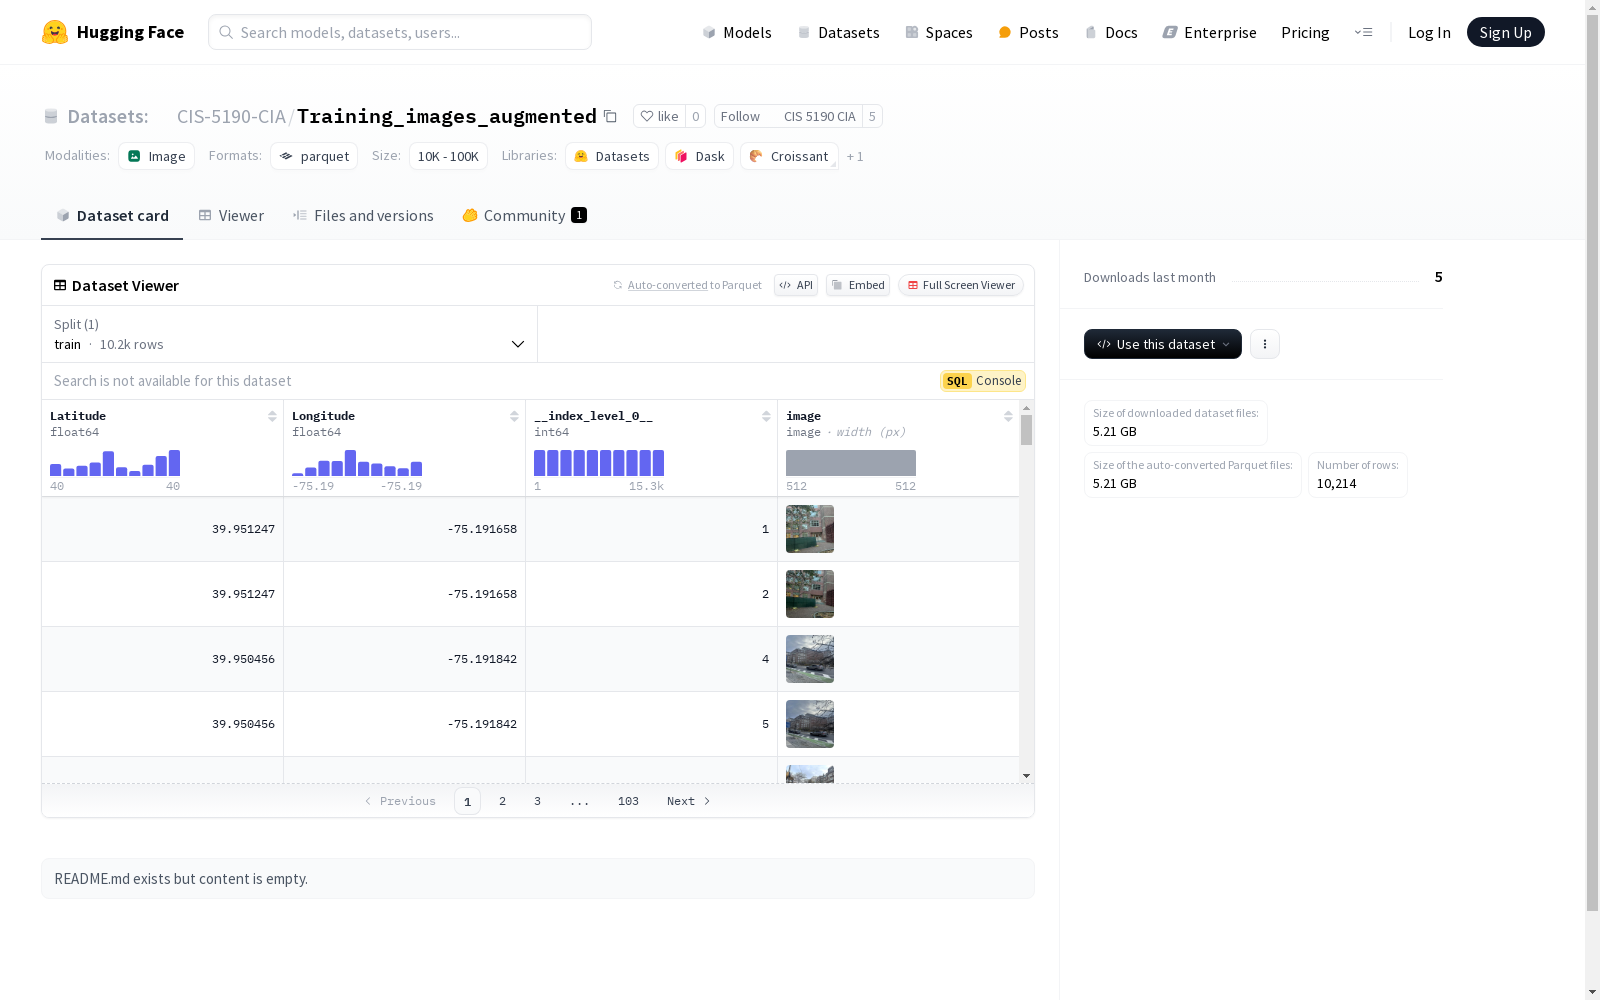Select the parquet format tag
Image resolution: width=1600 pixels, height=1000 pixels.
point(314,156)
